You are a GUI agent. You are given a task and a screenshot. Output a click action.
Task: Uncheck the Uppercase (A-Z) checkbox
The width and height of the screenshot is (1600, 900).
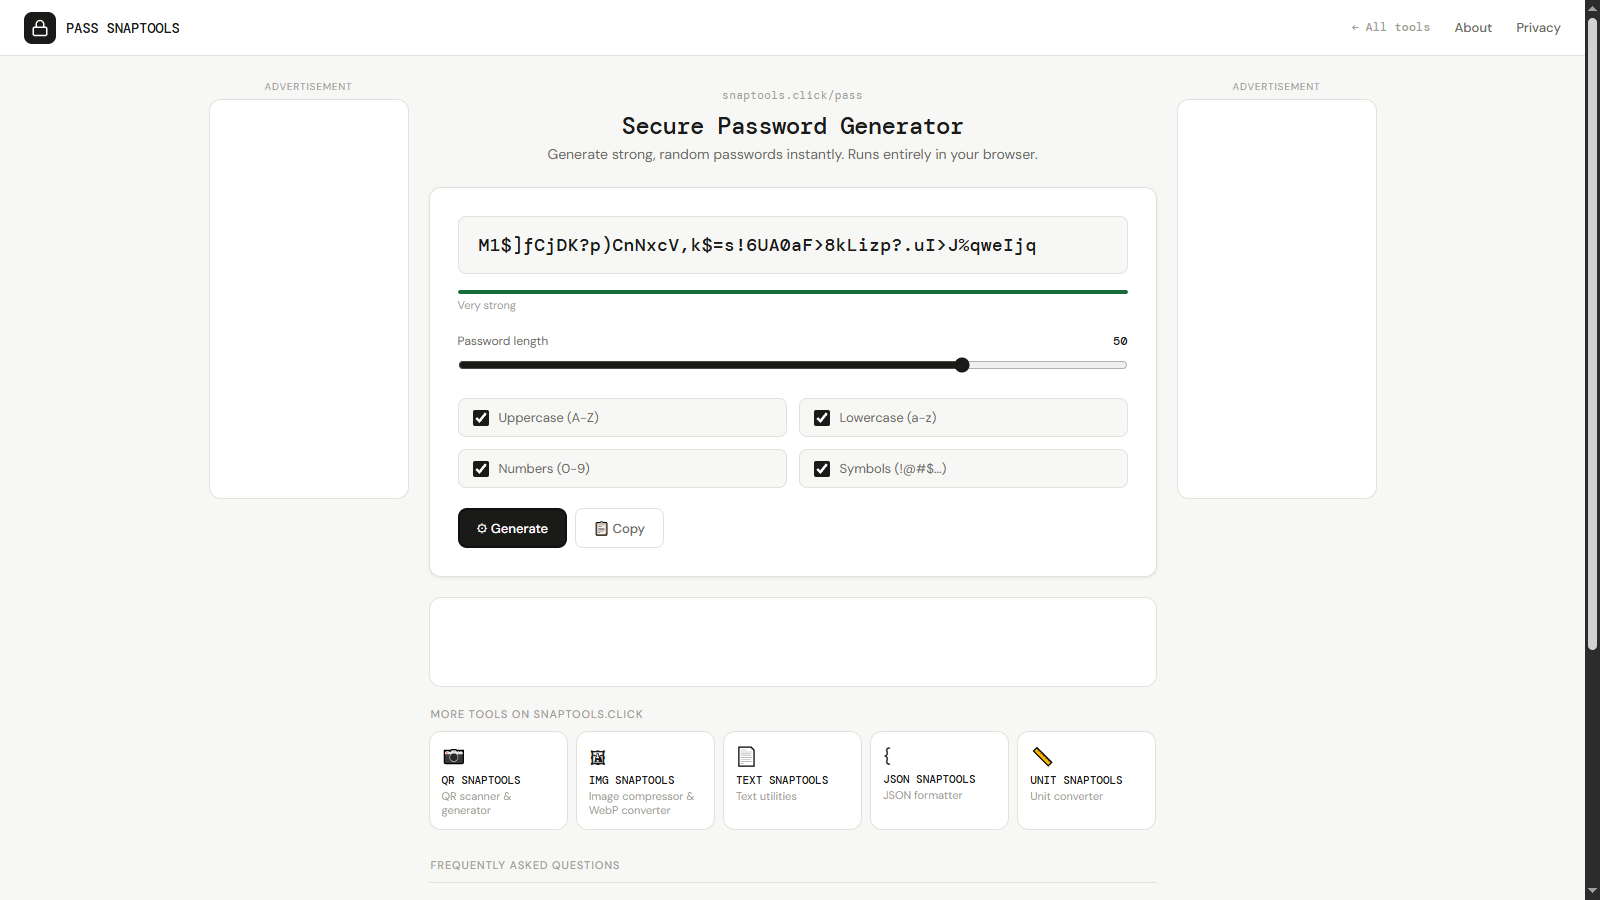click(x=481, y=418)
